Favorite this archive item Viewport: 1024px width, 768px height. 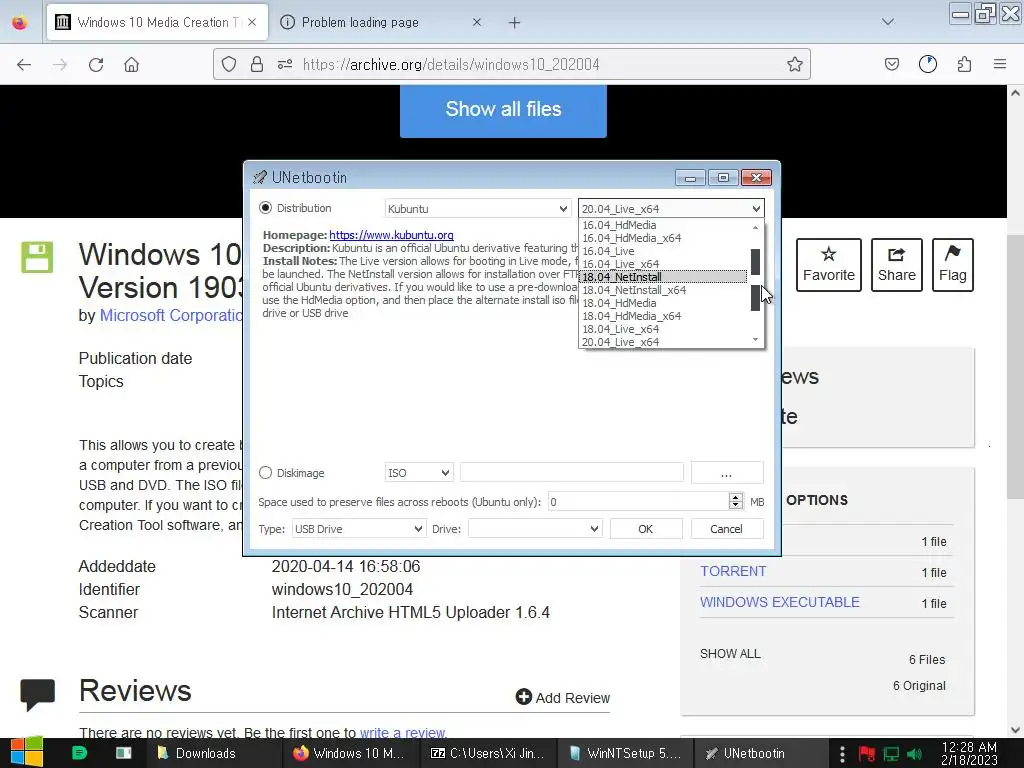829,264
